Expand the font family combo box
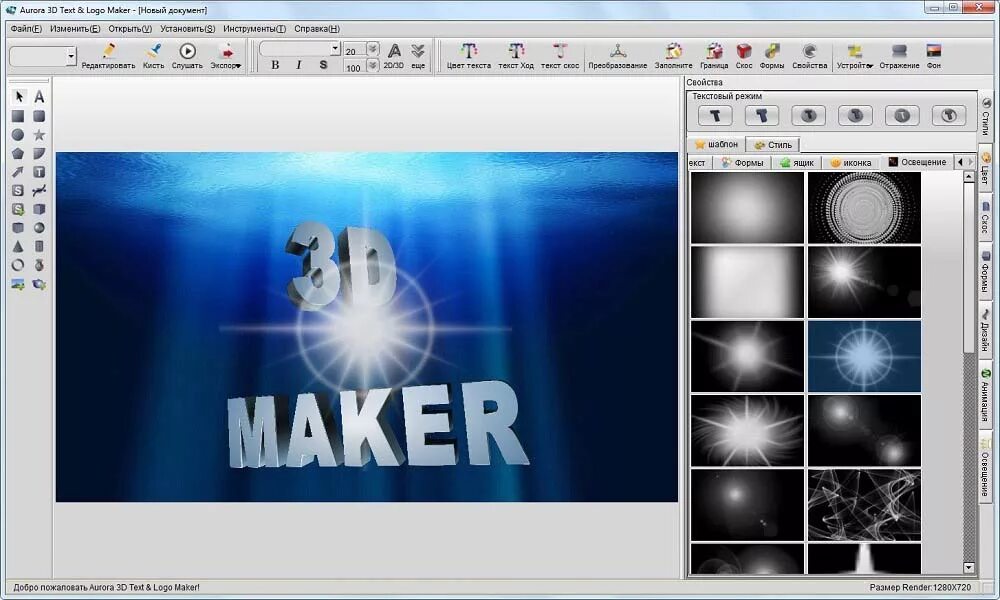 [335, 48]
